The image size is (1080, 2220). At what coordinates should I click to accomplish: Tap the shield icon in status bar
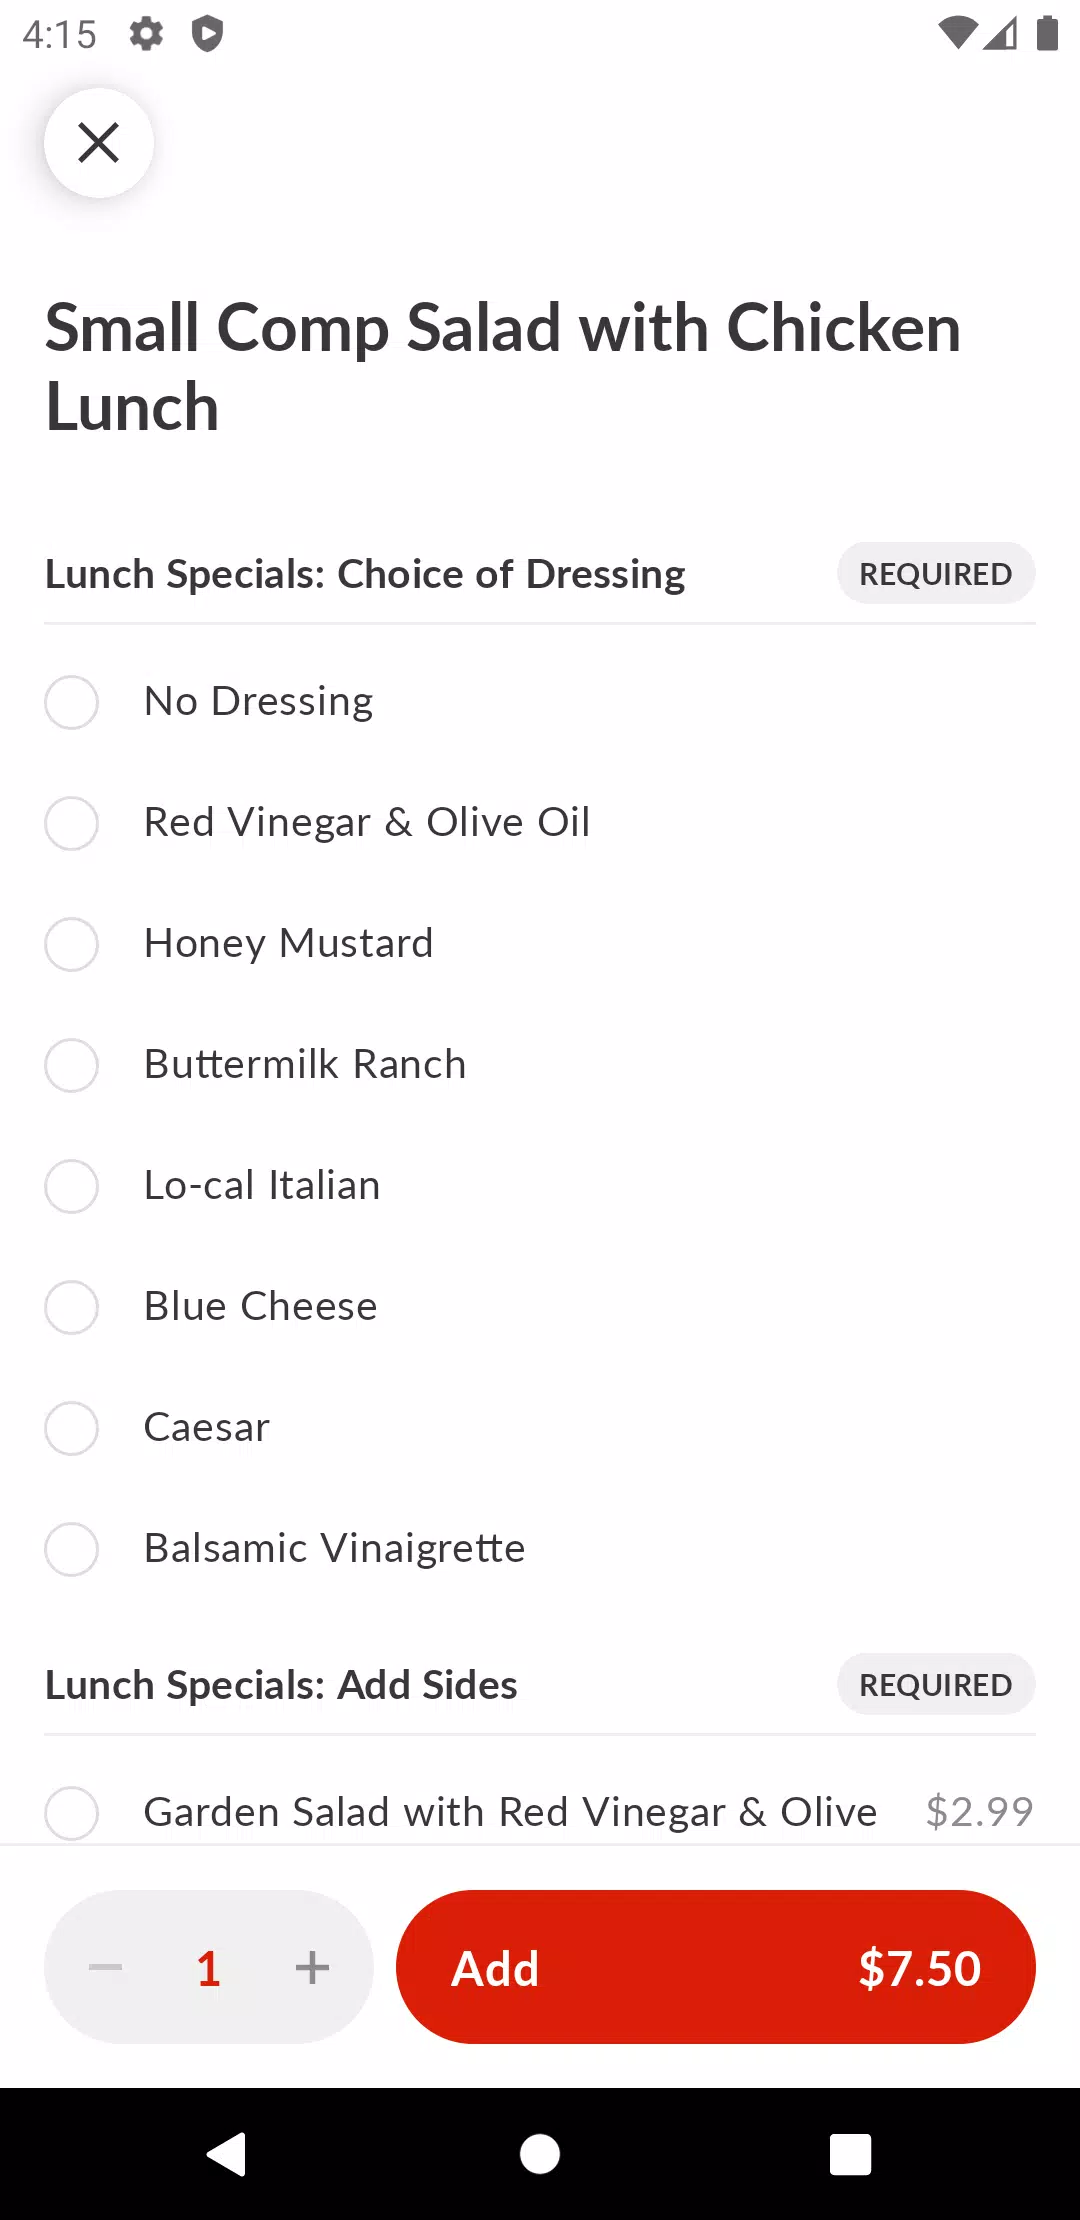pyautogui.click(x=207, y=34)
